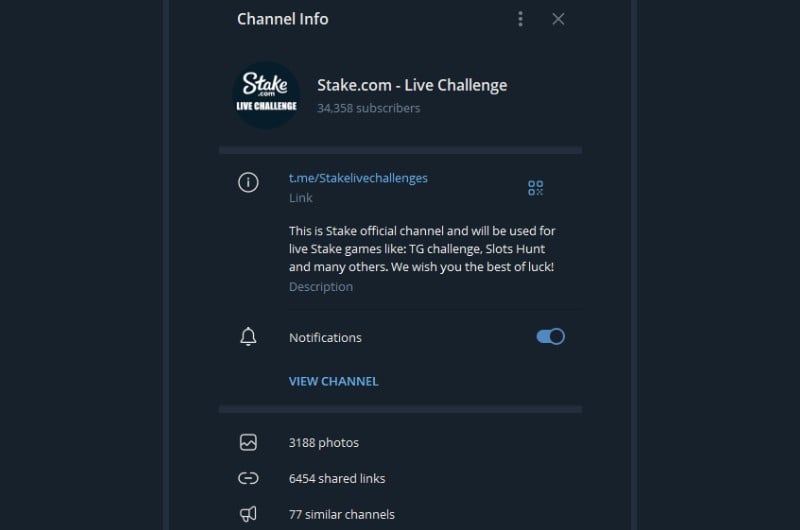Open the 3188 photos list
800x530 pixels.
(x=401, y=443)
